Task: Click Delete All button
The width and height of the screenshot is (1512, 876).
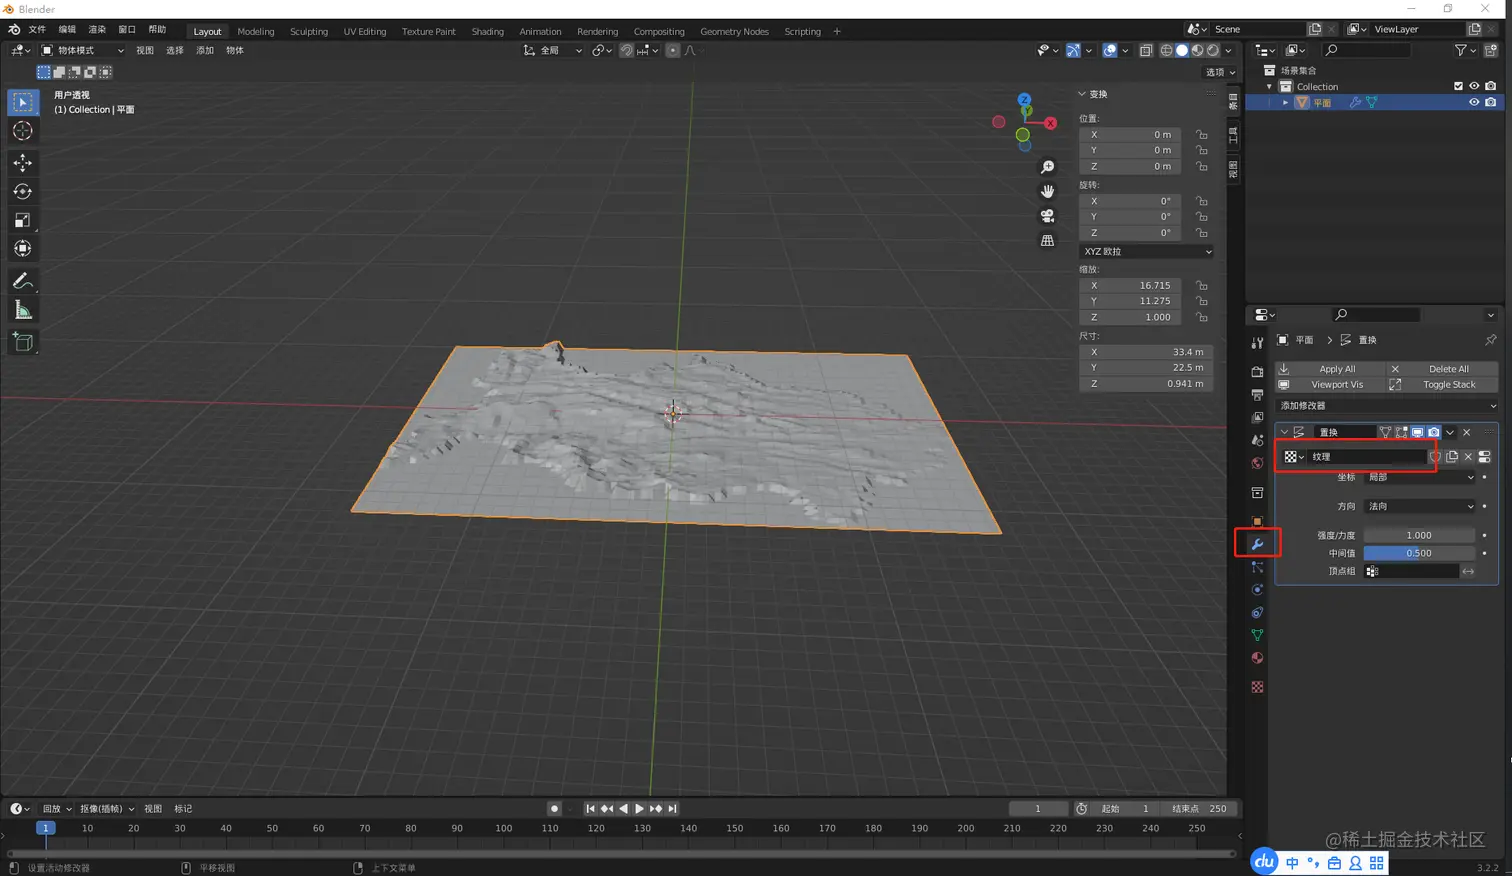Action: [1448, 369]
